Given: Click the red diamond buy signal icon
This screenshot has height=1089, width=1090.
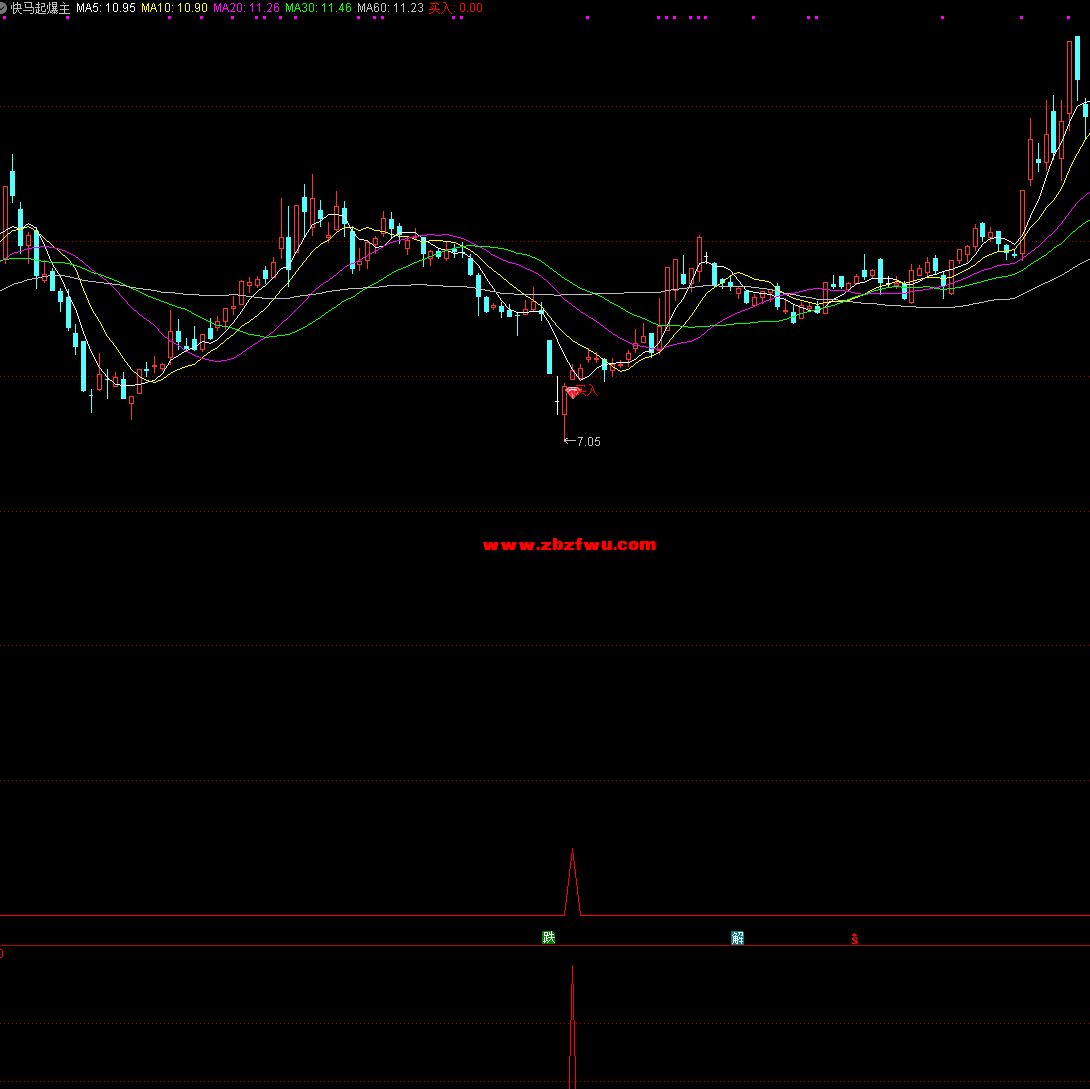Looking at the screenshot, I should tap(573, 393).
